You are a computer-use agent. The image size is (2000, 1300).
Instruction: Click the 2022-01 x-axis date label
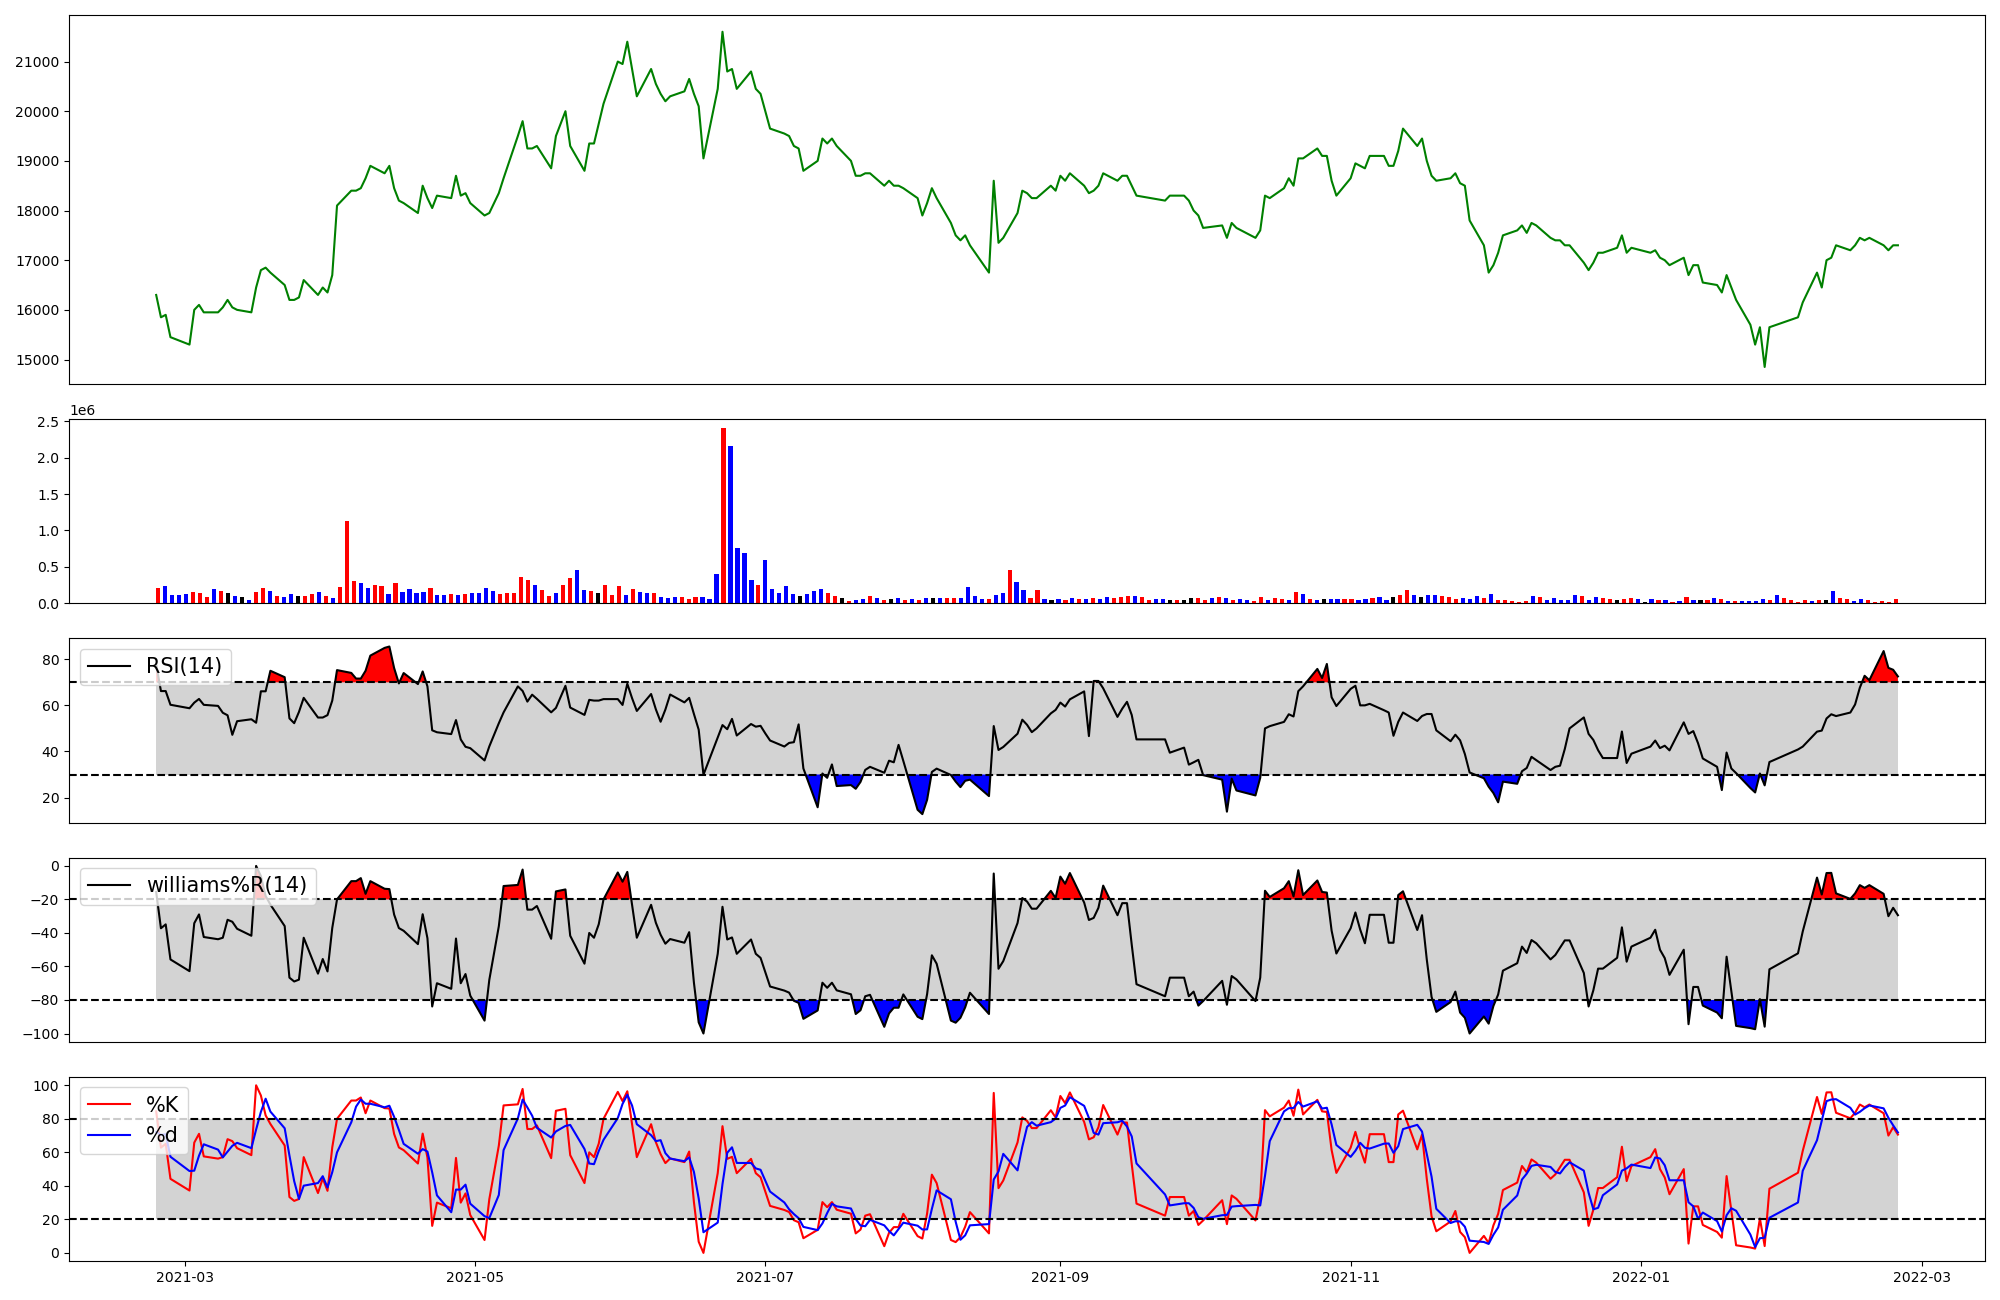pyautogui.click(x=1641, y=1277)
